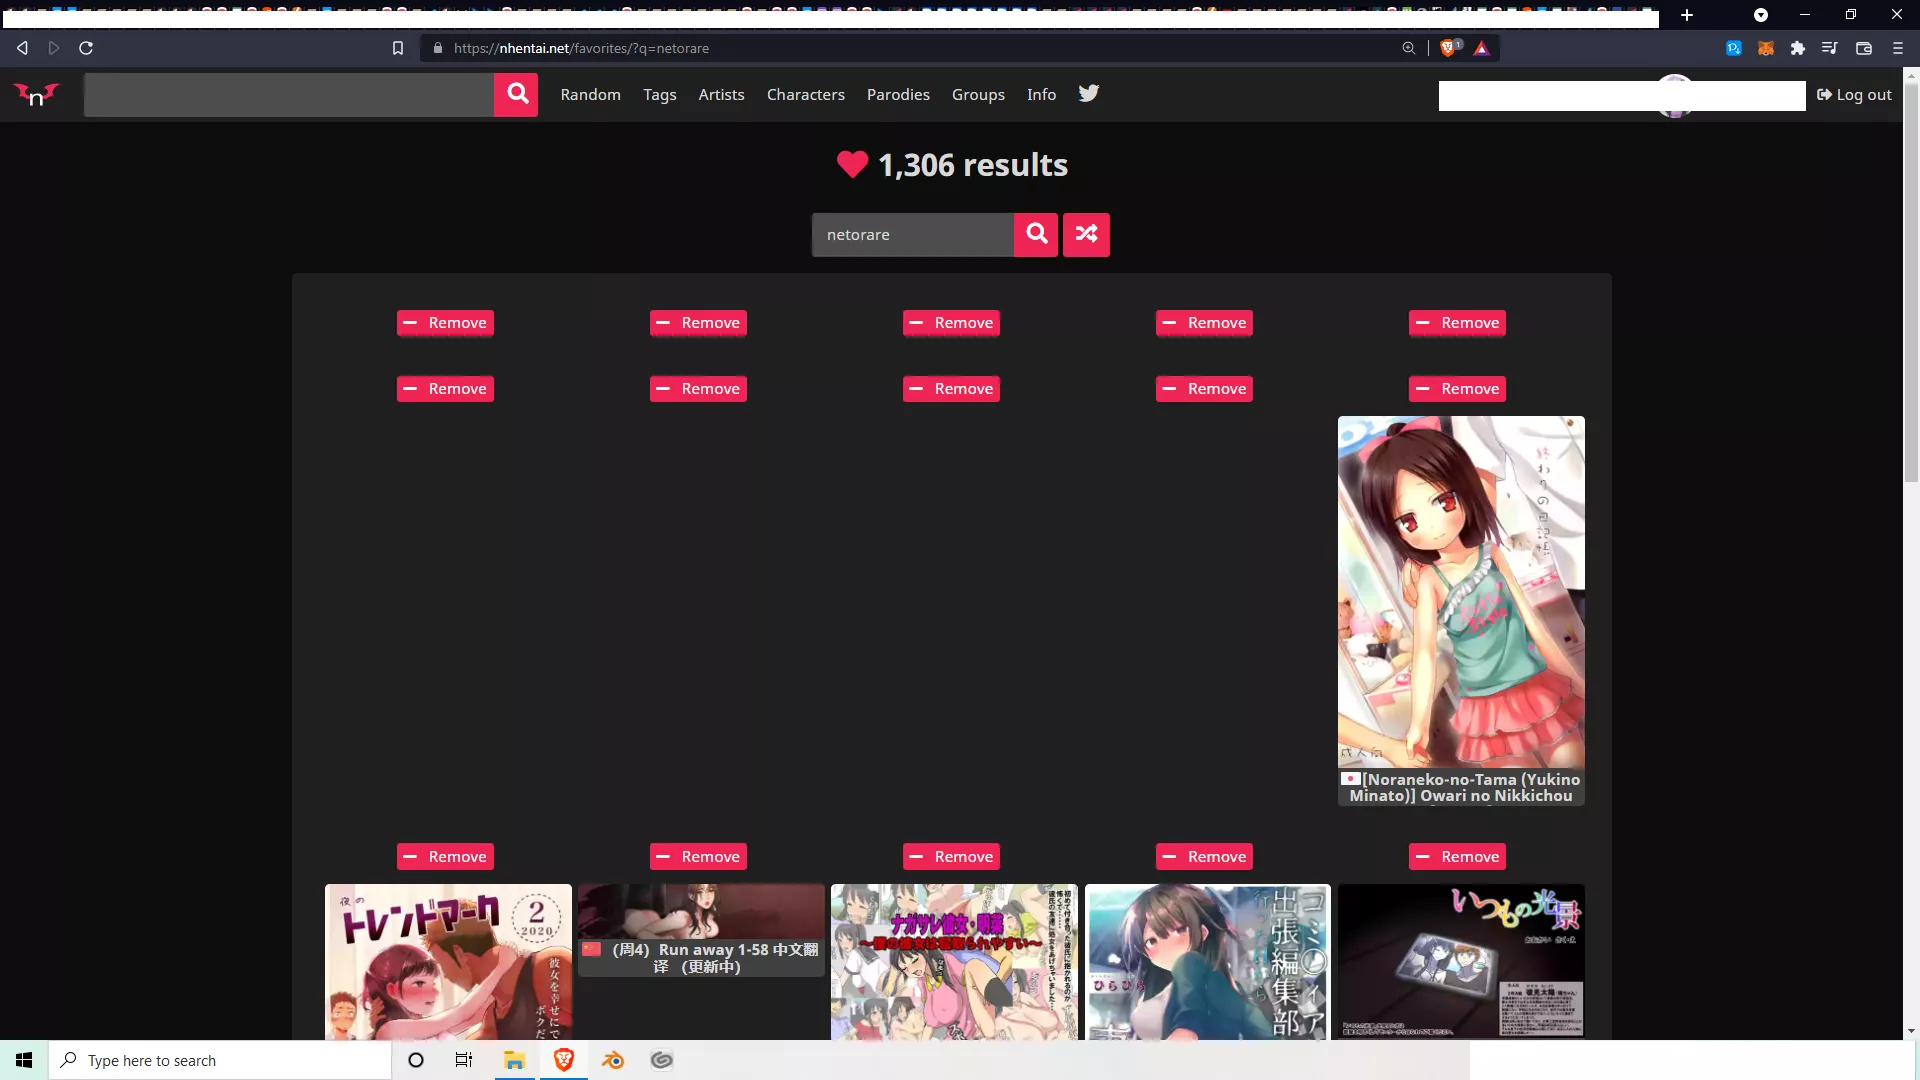Screen dimensions: 1920x1080
Task: Open the Owari no Nikkichou cover thumbnail
Action: [1460, 590]
